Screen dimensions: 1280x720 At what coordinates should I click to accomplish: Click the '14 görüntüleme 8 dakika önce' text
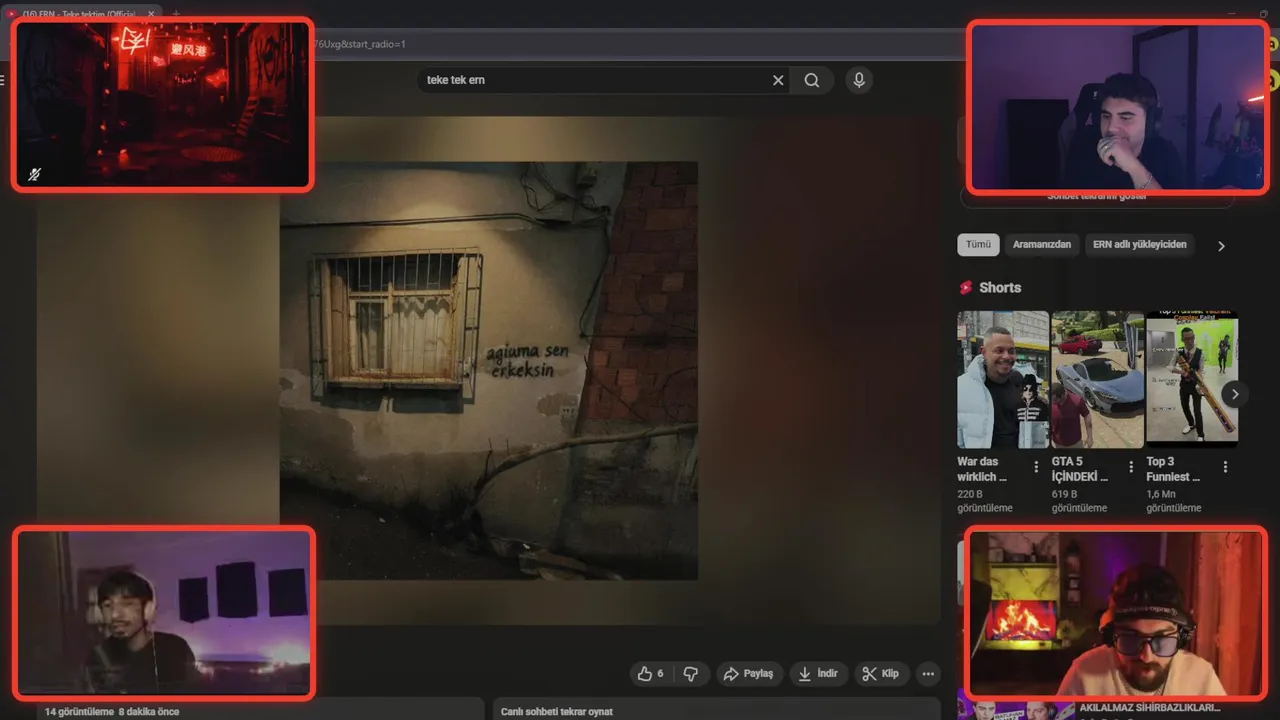112,712
